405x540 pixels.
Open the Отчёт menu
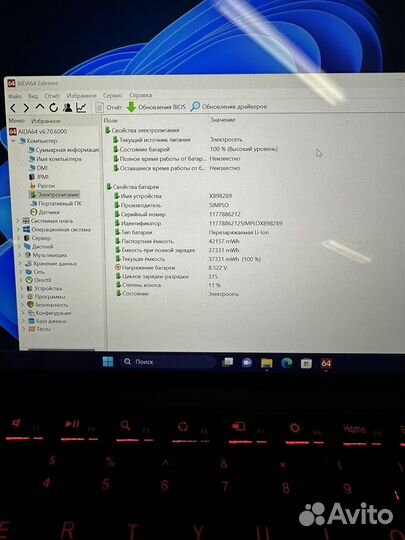pos(52,95)
